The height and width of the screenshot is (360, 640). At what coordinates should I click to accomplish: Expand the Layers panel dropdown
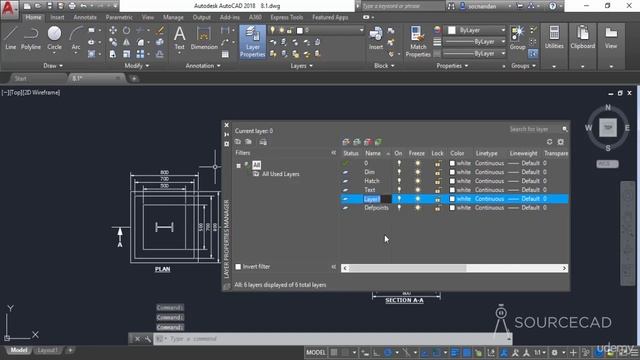(x=302, y=66)
